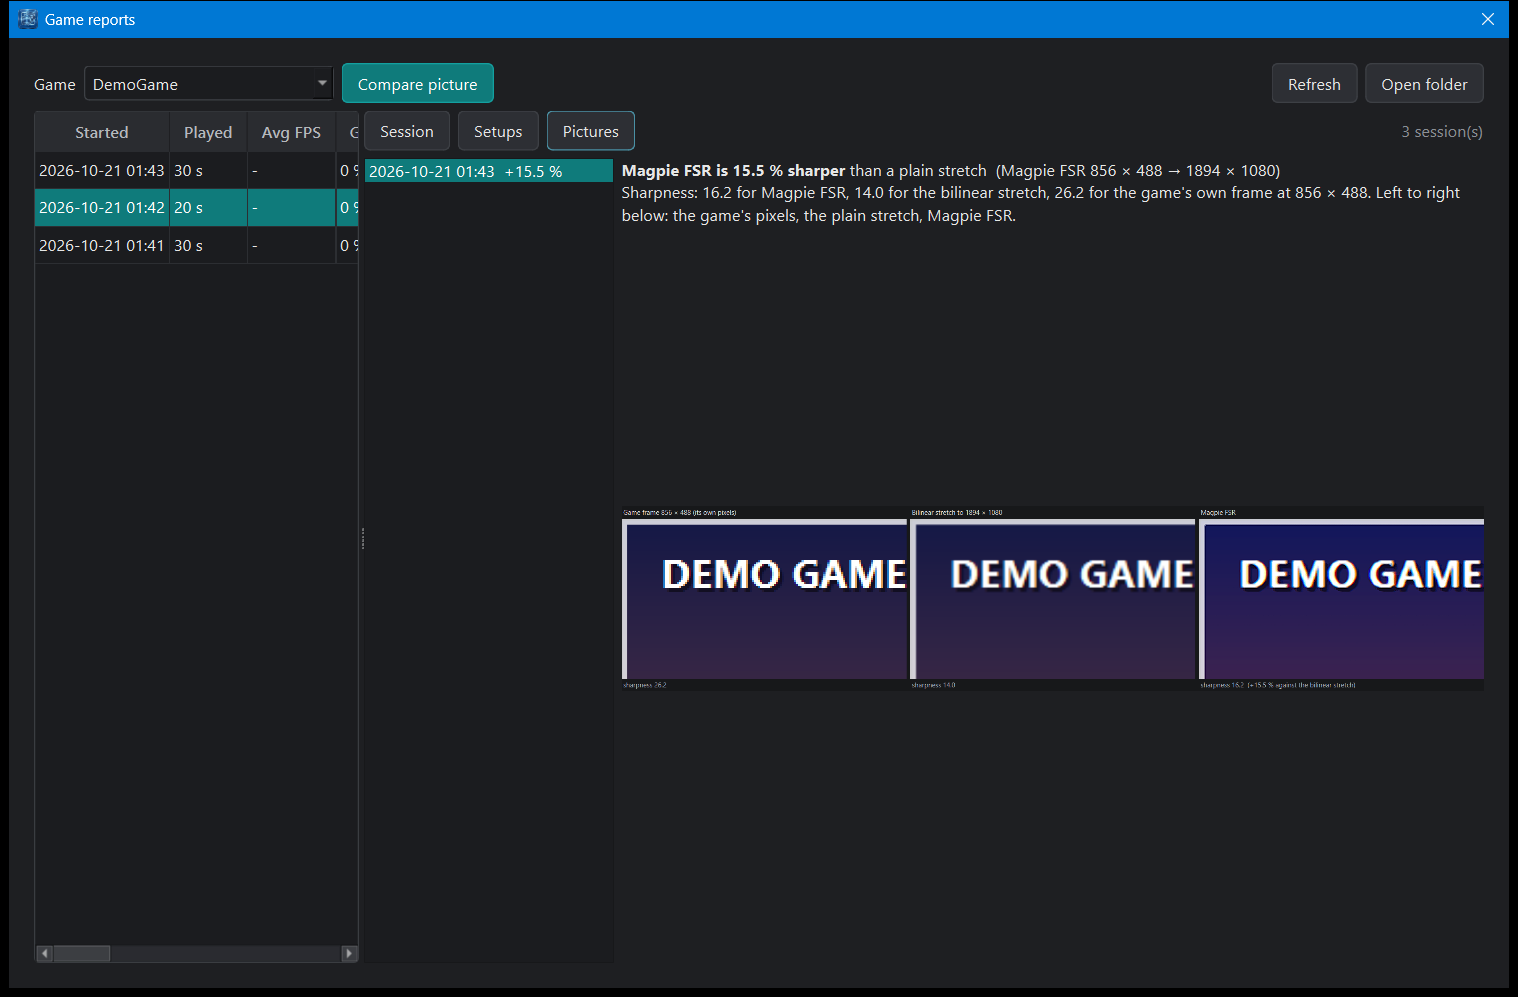Close the Game reports window
Screen dimensions: 1518x997
1488,19
